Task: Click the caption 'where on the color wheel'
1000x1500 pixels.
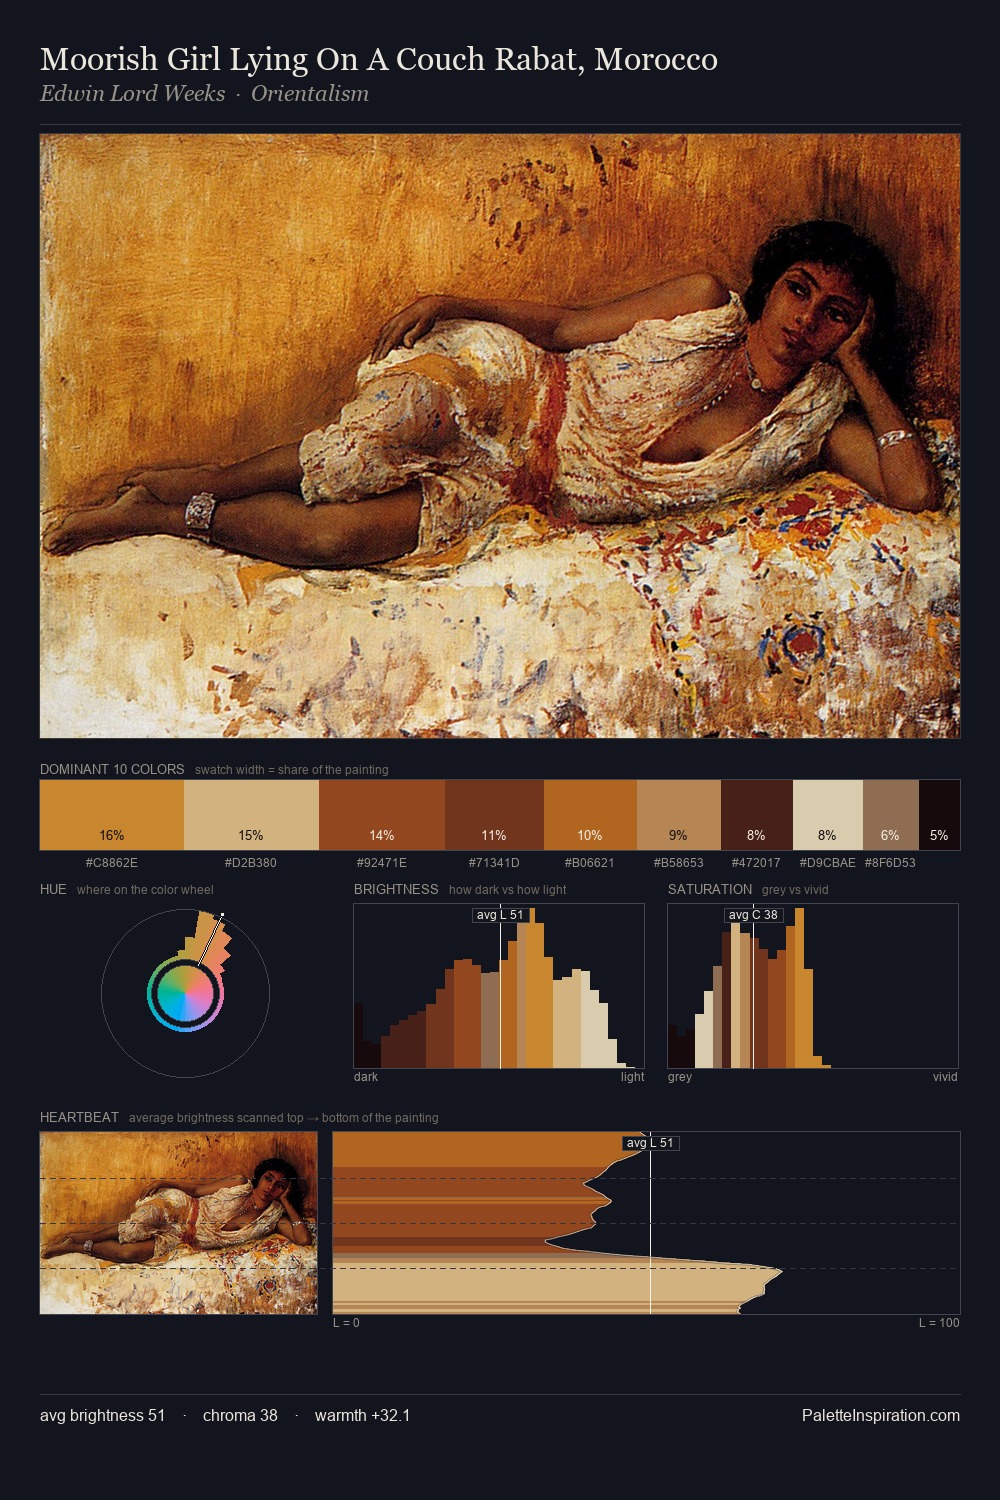Action: [145, 890]
